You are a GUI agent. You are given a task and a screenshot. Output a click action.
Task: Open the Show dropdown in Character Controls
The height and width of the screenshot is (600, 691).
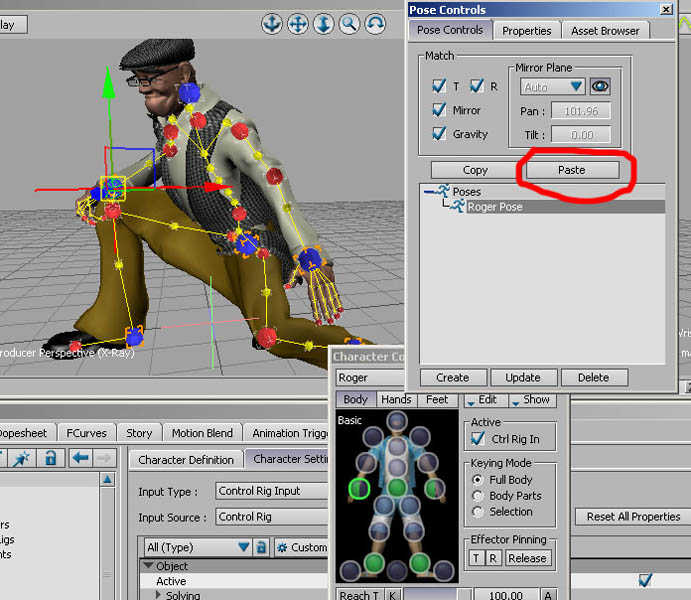click(x=532, y=400)
